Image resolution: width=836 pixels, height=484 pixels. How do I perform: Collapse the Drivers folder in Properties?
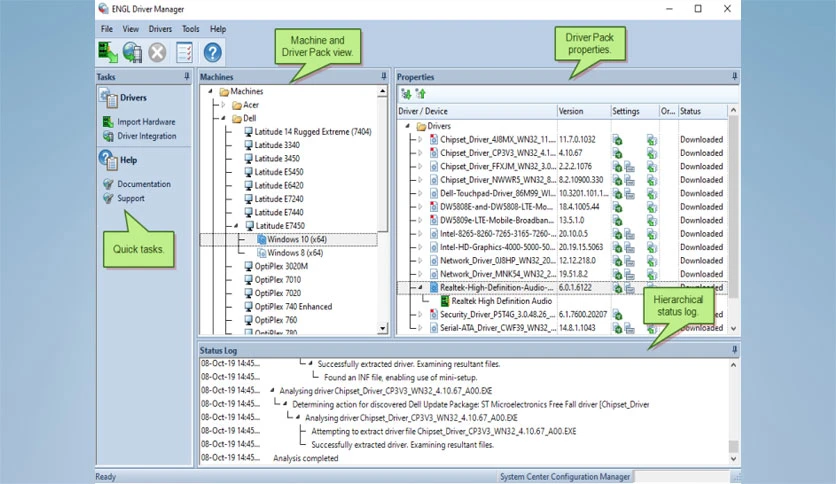pos(407,126)
